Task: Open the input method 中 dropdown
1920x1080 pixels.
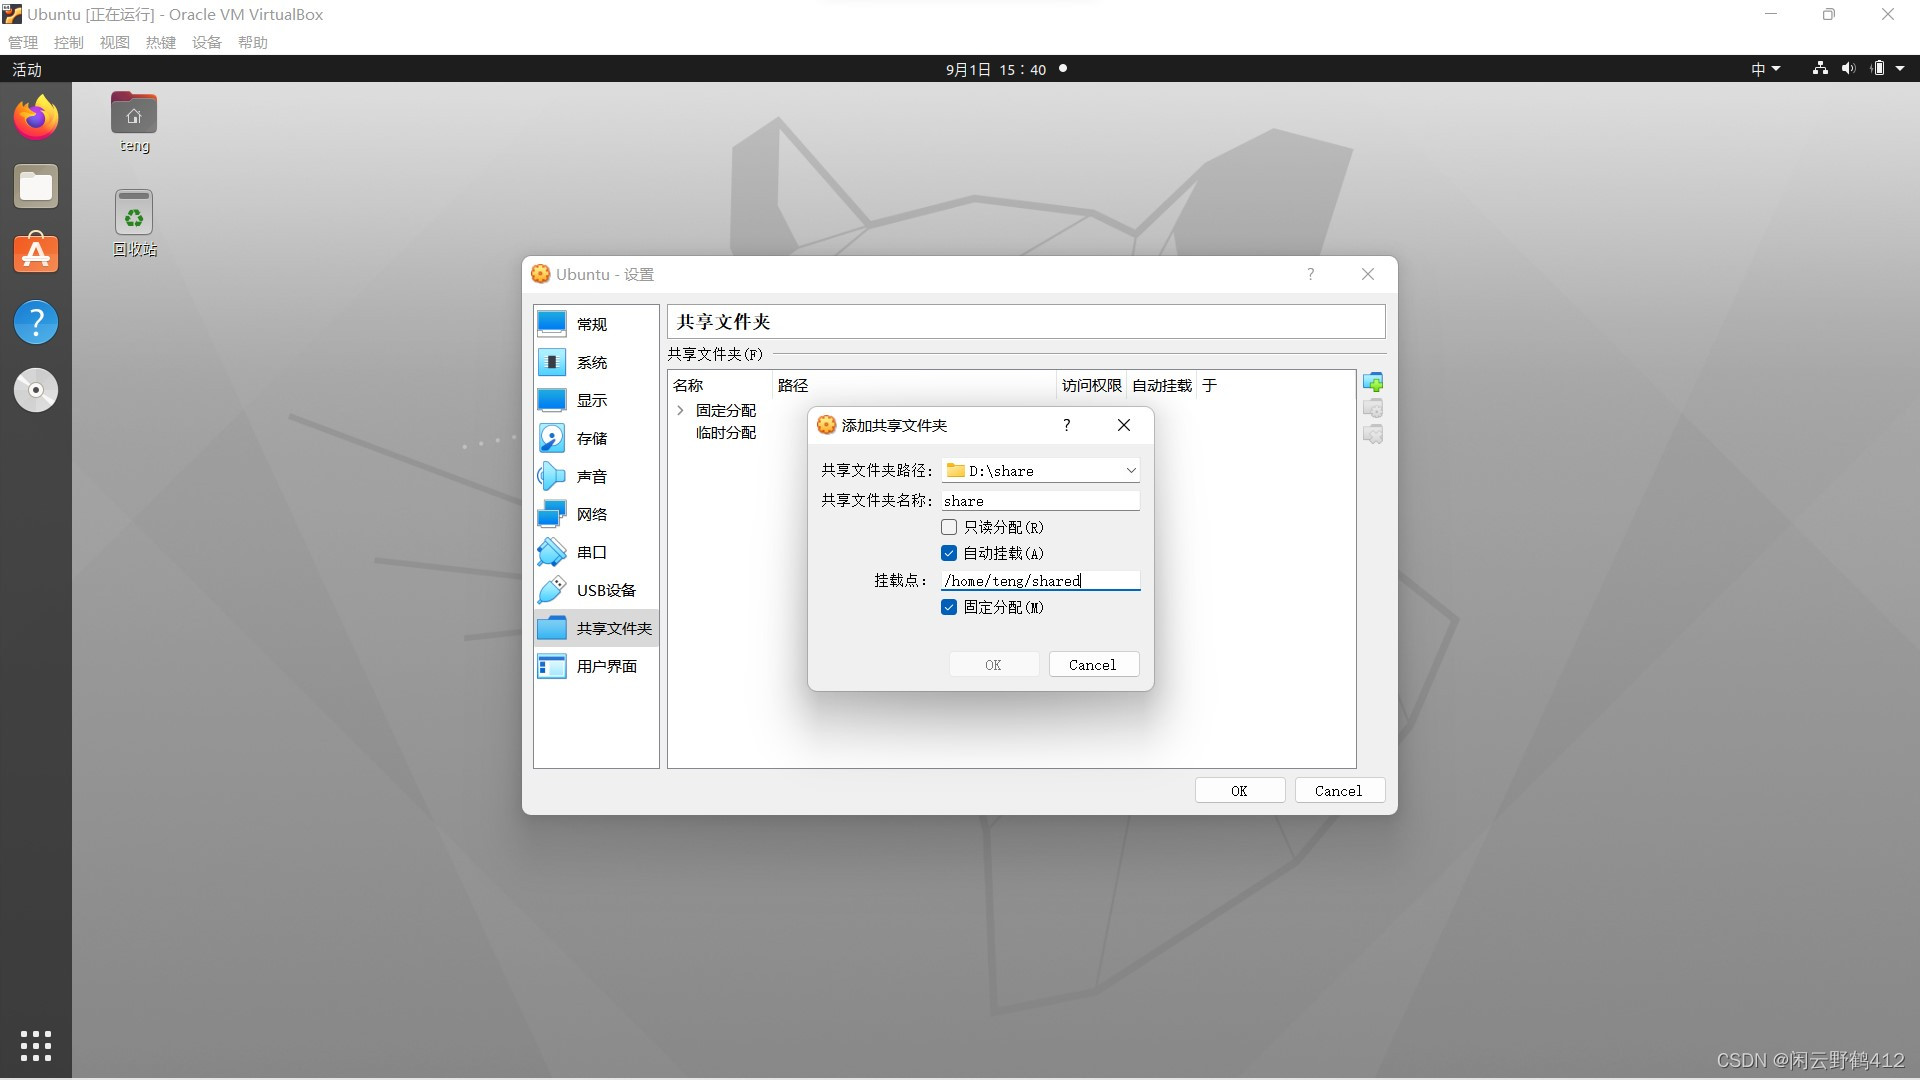Action: 1766,69
